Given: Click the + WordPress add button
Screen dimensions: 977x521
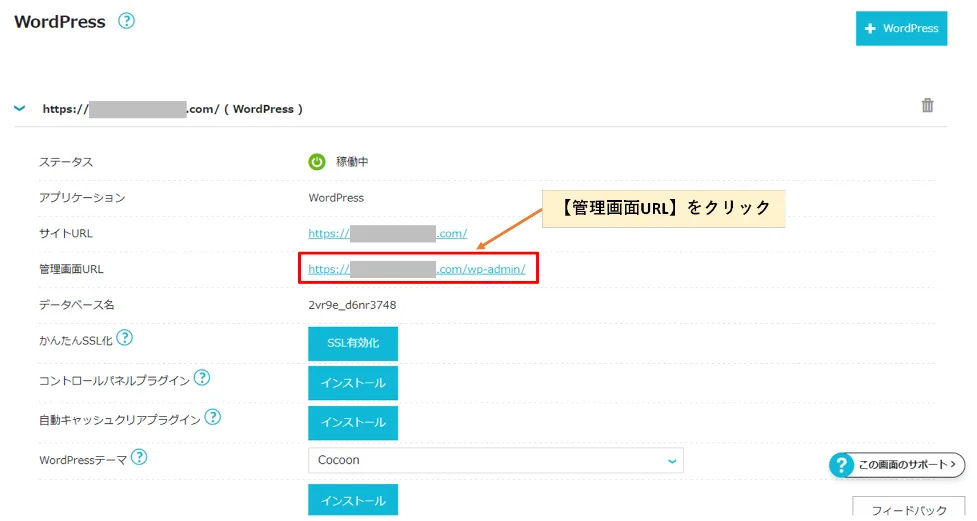Looking at the screenshot, I should [x=901, y=28].
